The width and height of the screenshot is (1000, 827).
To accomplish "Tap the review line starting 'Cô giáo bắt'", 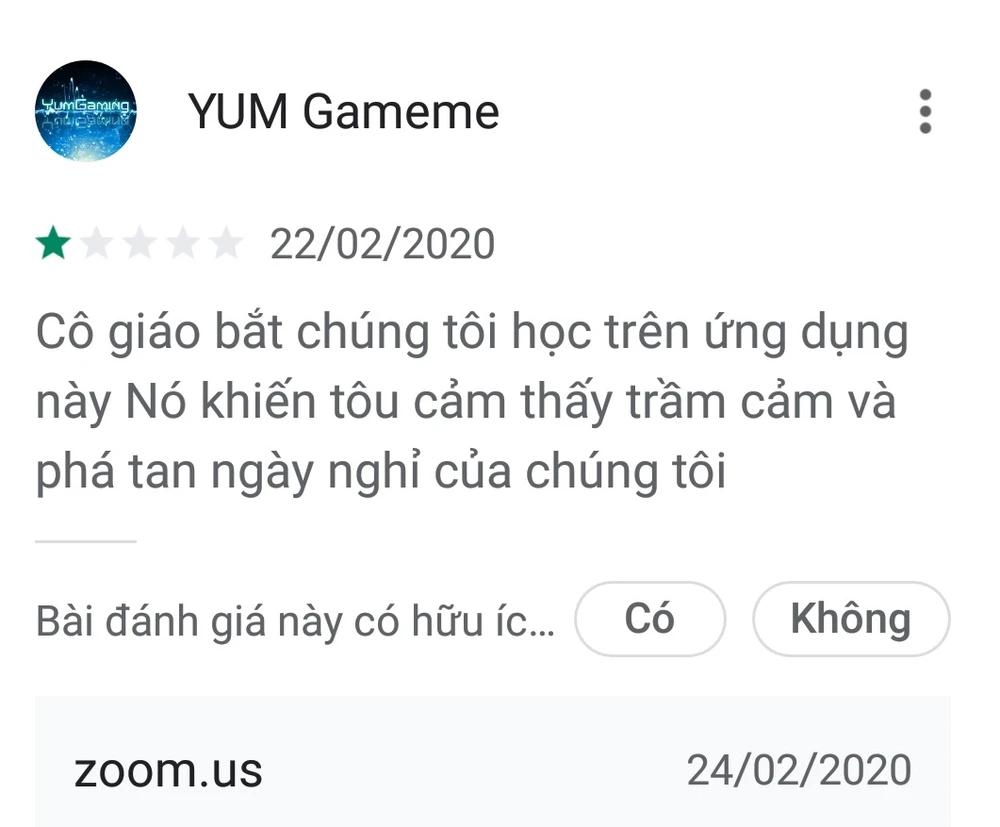I will [472, 333].
